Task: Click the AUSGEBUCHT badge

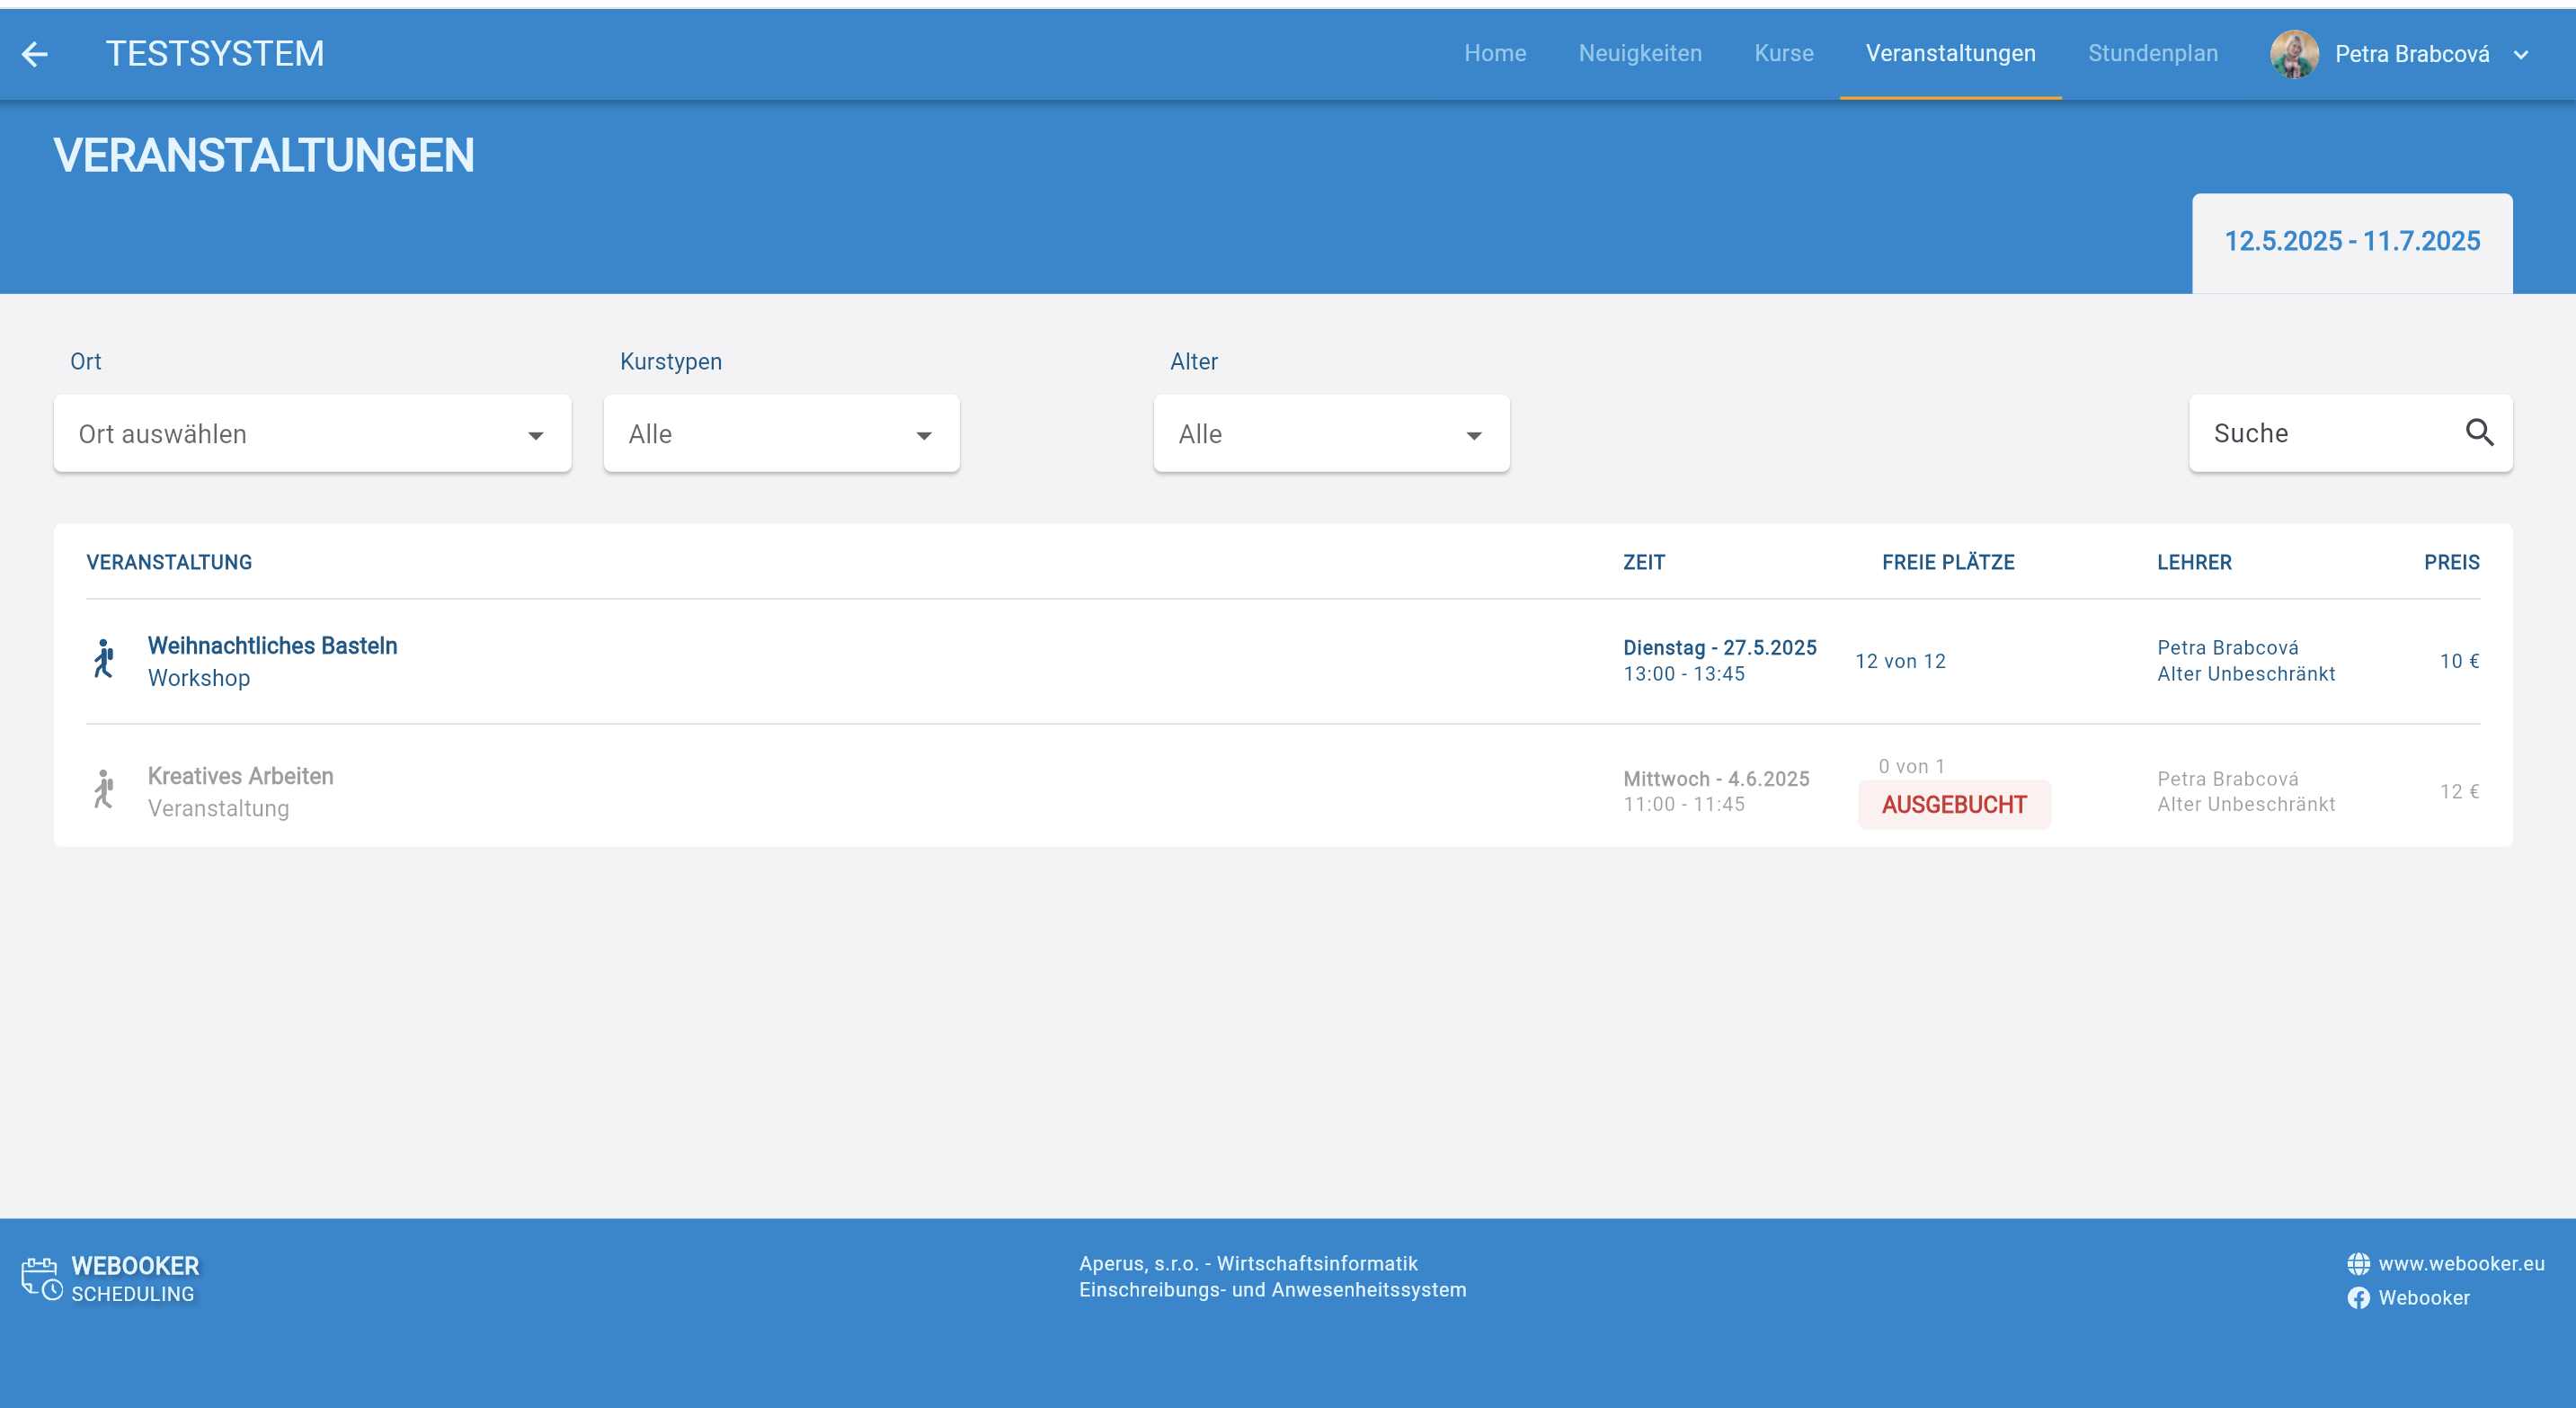Action: [x=1953, y=805]
